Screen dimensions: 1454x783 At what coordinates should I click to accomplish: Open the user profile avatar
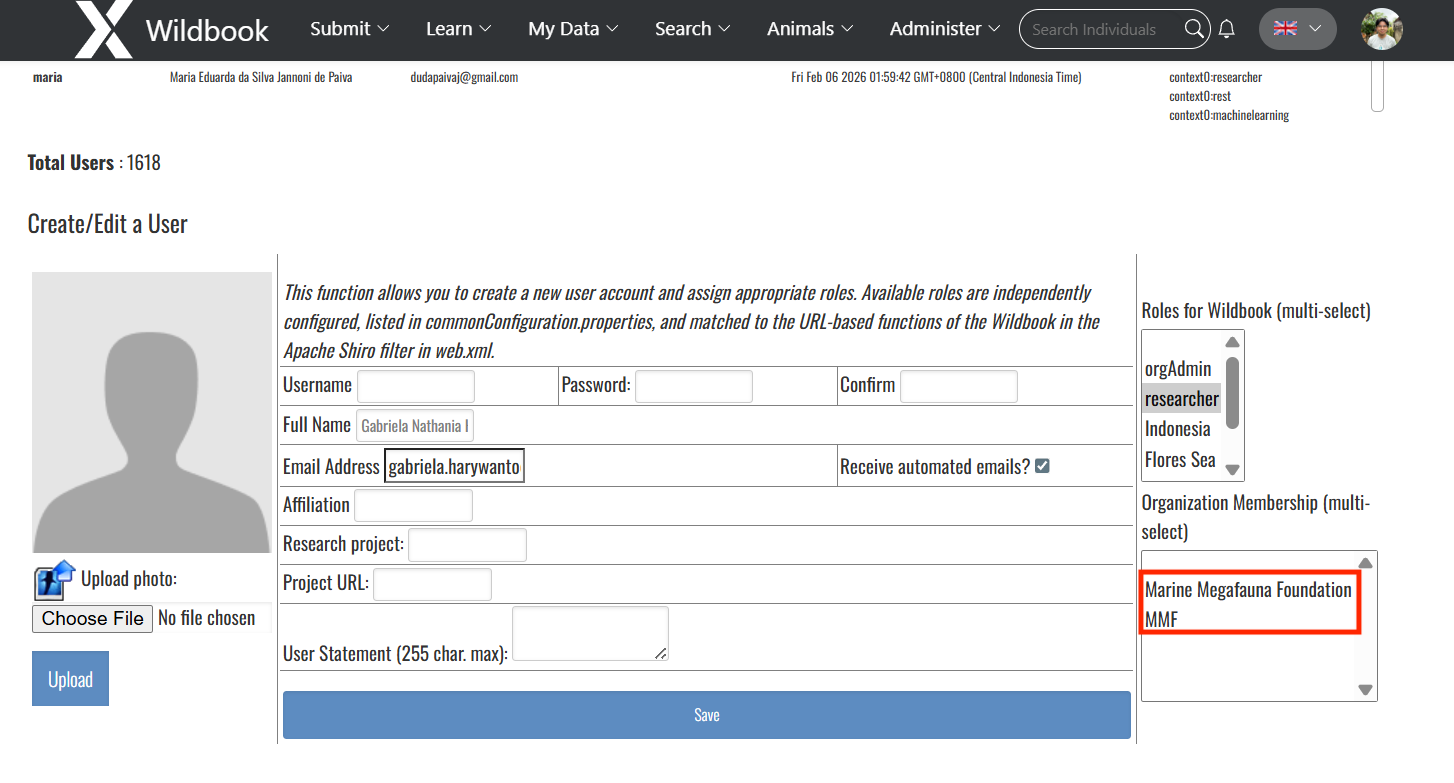1381,29
